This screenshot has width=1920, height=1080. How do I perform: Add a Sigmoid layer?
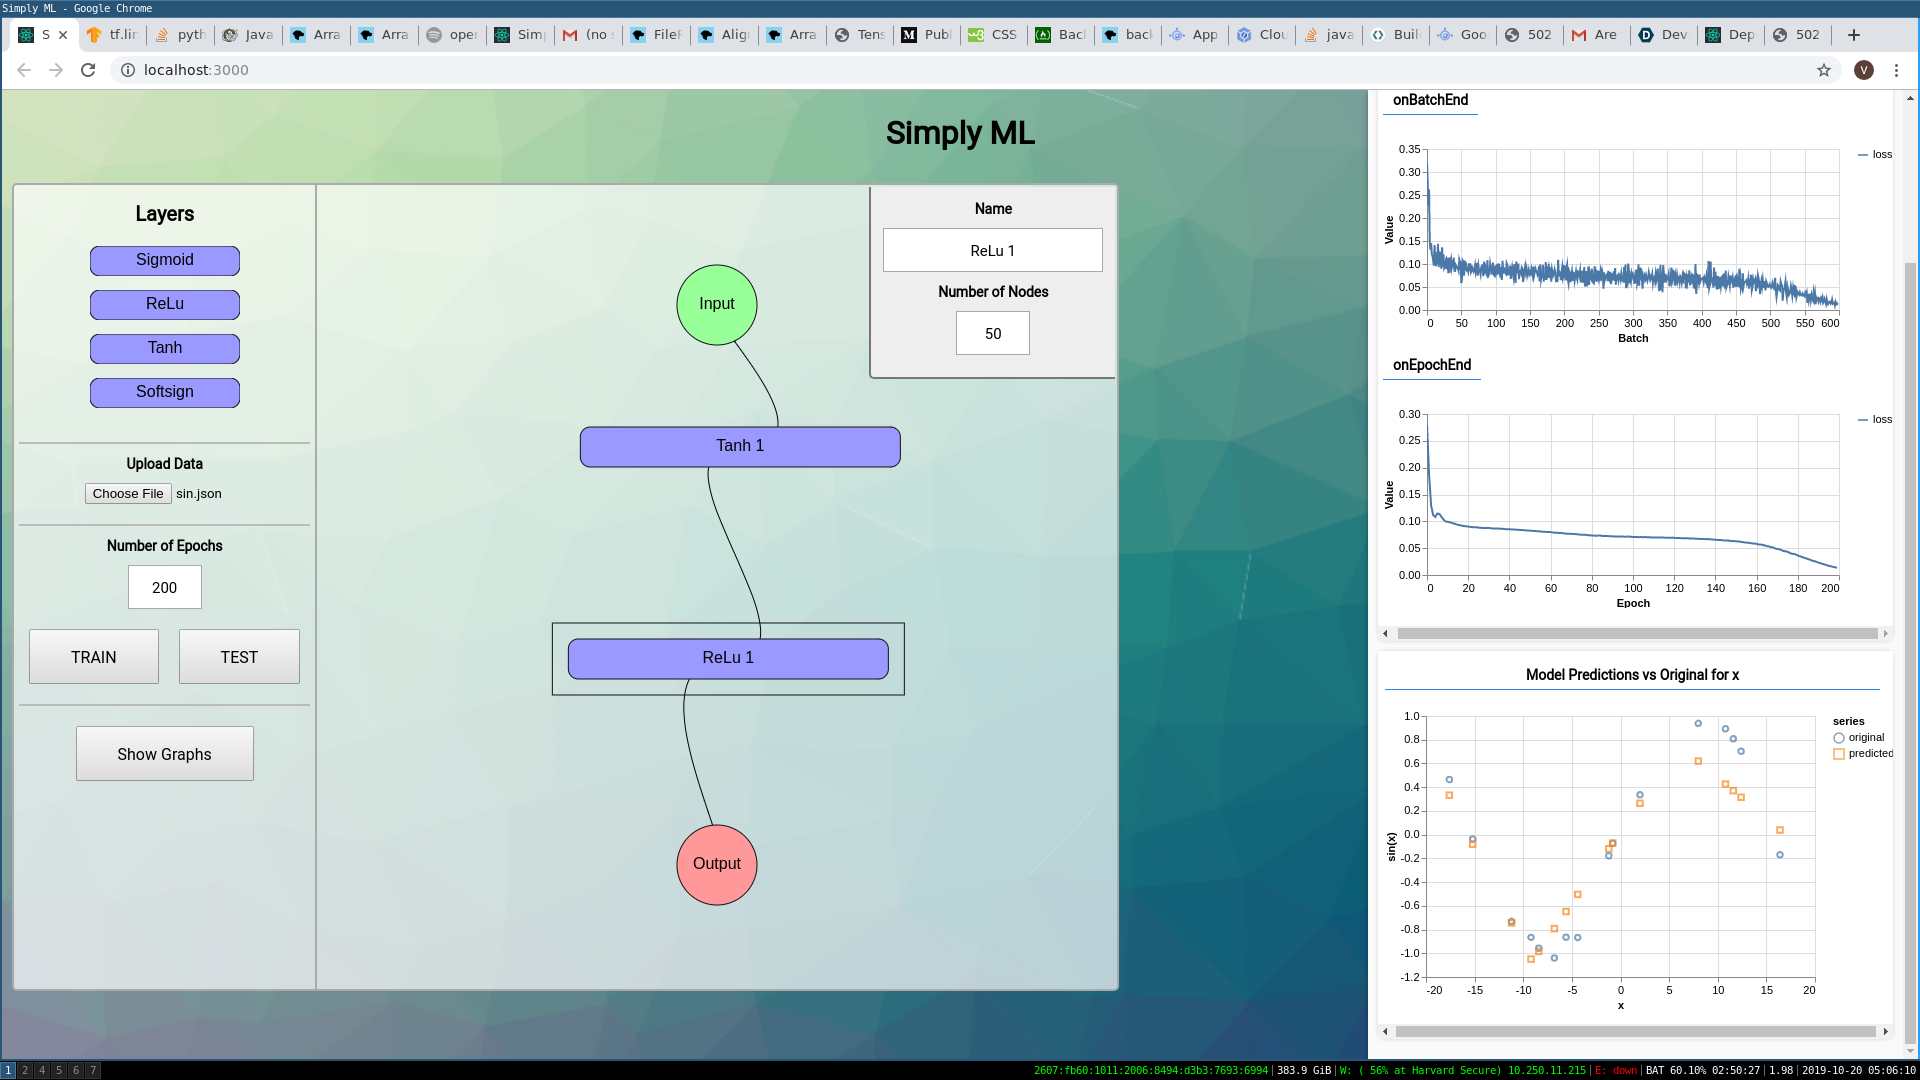[x=165, y=260]
